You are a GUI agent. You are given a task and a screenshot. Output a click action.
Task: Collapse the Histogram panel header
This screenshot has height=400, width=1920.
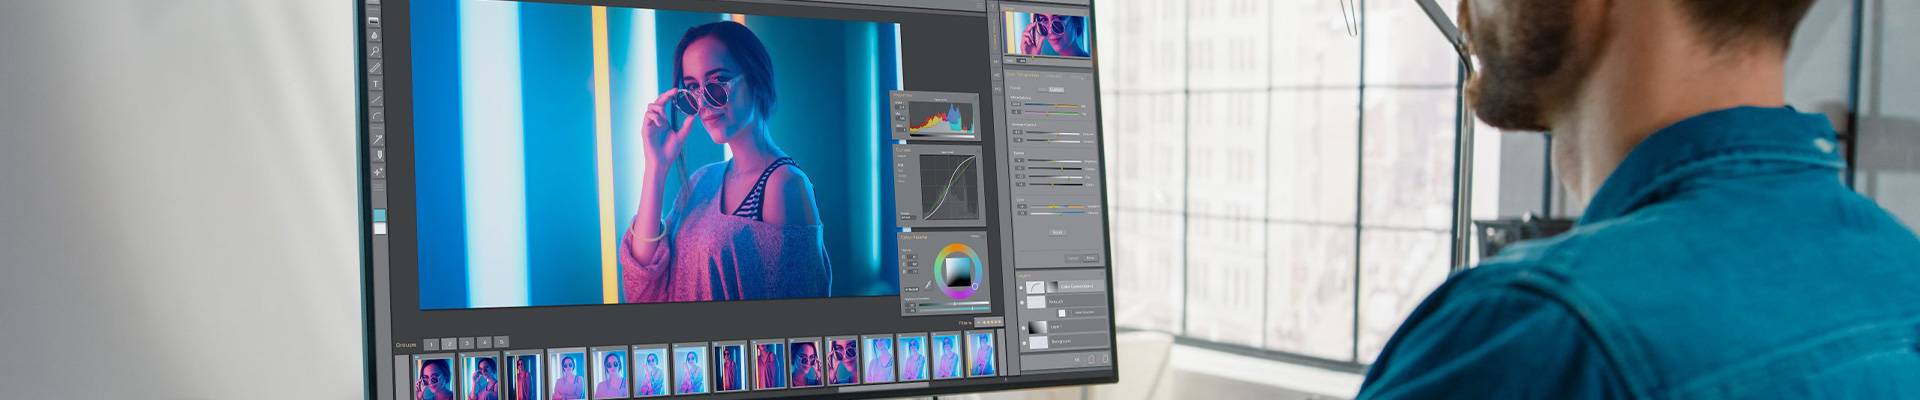click(x=902, y=95)
